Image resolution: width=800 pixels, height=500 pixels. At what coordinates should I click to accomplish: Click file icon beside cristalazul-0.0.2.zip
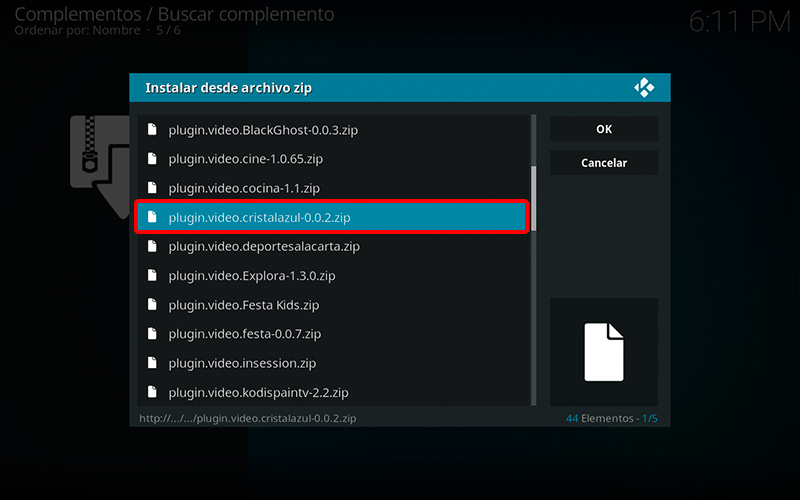(152, 216)
